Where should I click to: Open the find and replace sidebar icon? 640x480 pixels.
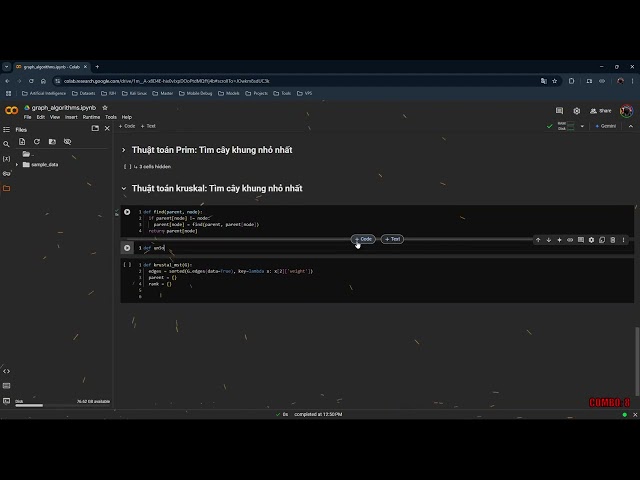pyautogui.click(x=7, y=144)
